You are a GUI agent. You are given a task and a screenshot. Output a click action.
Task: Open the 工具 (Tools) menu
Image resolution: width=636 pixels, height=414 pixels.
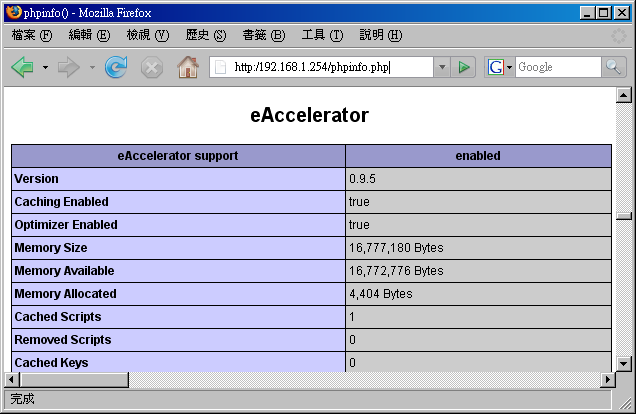pyautogui.click(x=322, y=35)
